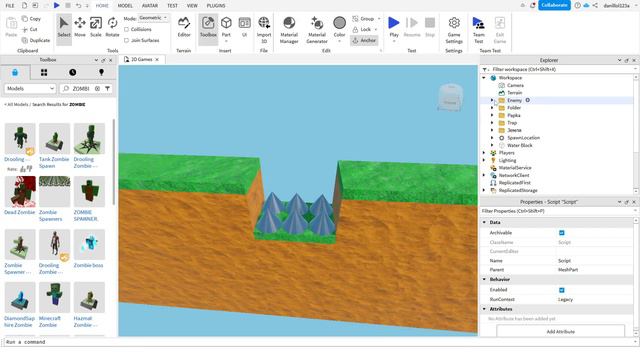
Task: Switch to the AVATAR ribbon tab
Action: (150, 6)
